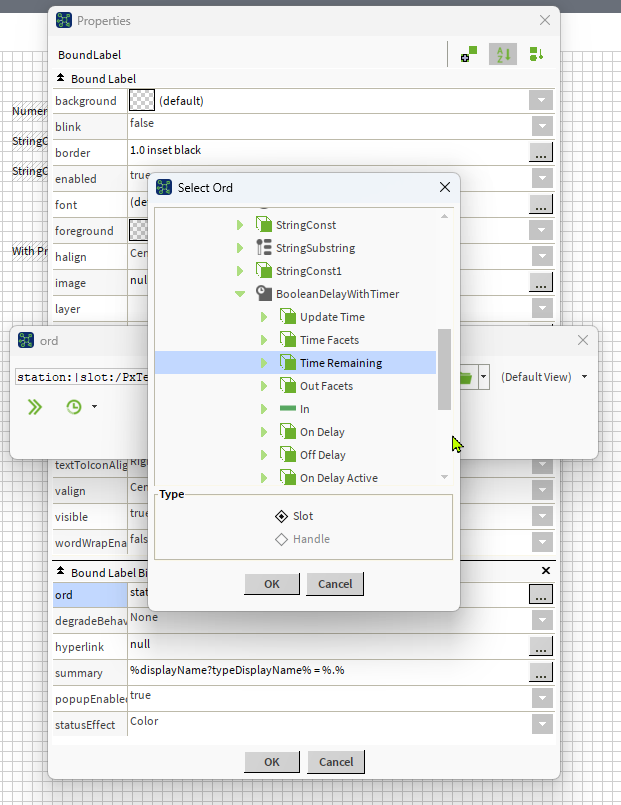Click the green folder icon in ord dialog
The width and height of the screenshot is (621, 805).
[465, 377]
